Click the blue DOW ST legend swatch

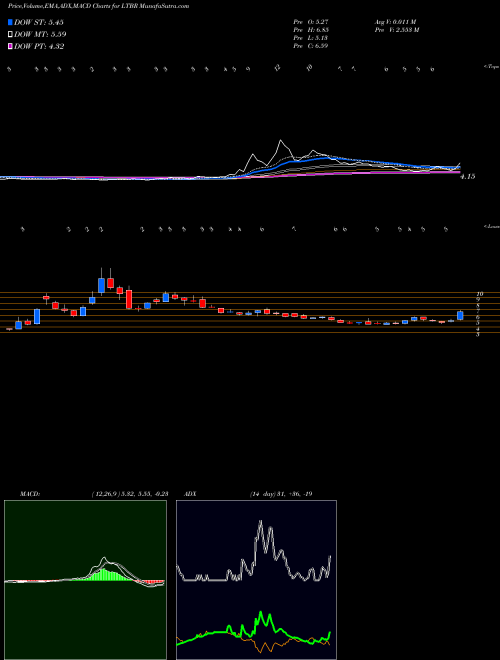[10, 22]
